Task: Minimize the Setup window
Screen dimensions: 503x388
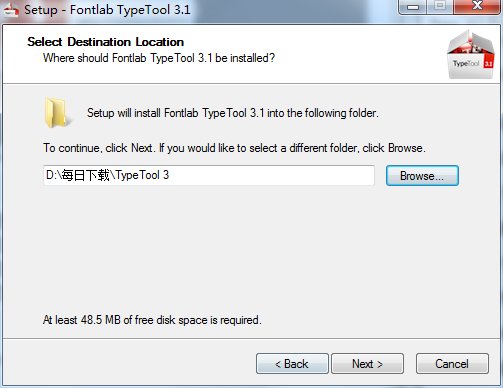Action: [413, 7]
